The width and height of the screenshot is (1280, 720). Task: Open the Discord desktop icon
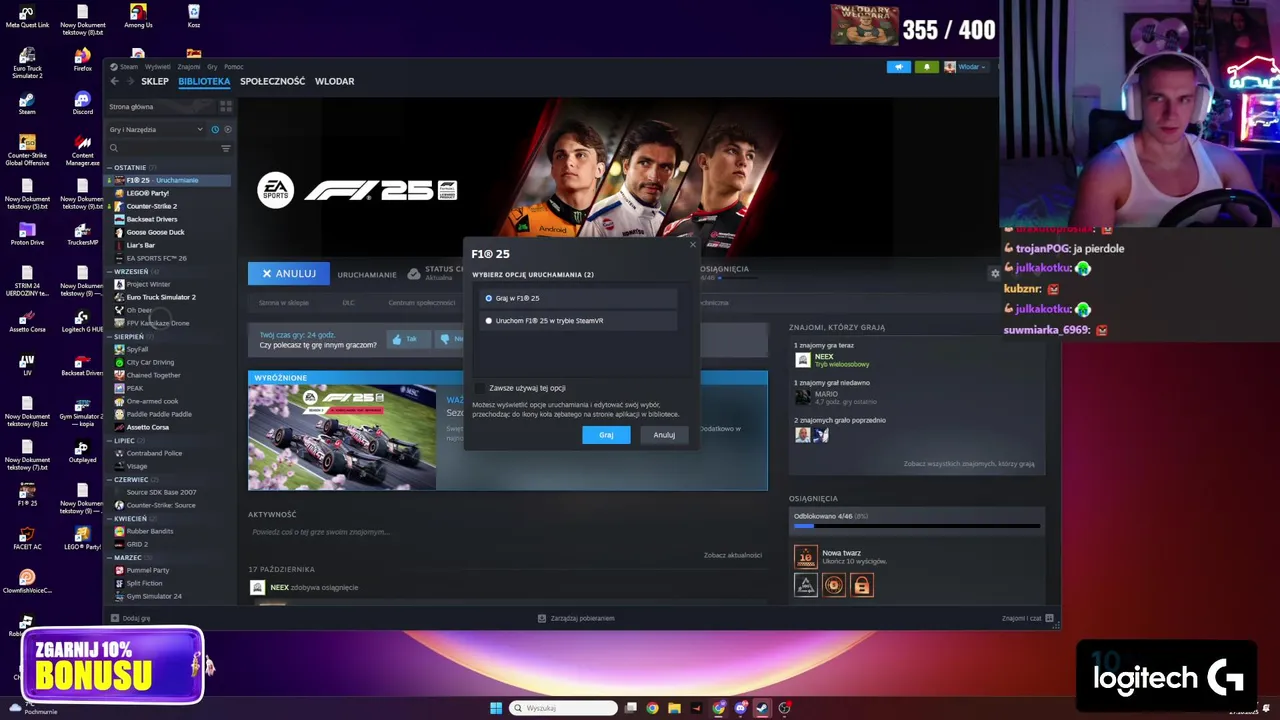[82, 104]
